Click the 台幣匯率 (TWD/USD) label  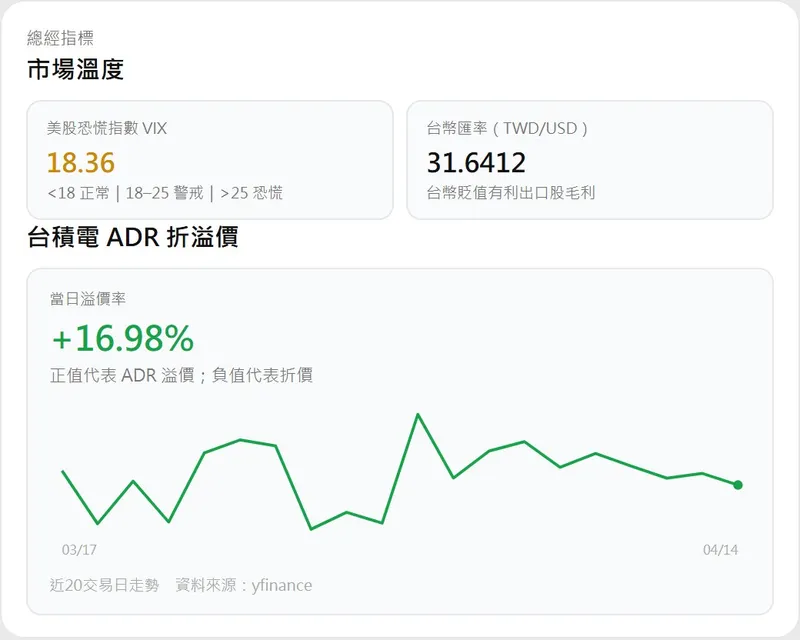[507, 128]
